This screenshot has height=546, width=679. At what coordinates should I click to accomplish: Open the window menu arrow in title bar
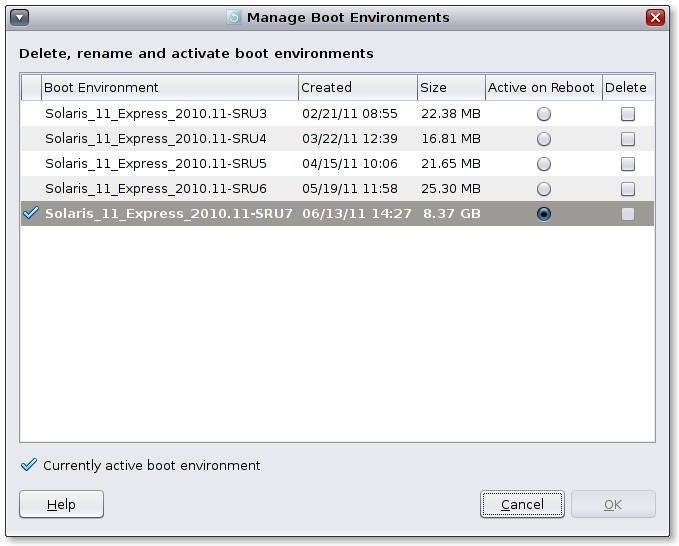pos(19,17)
